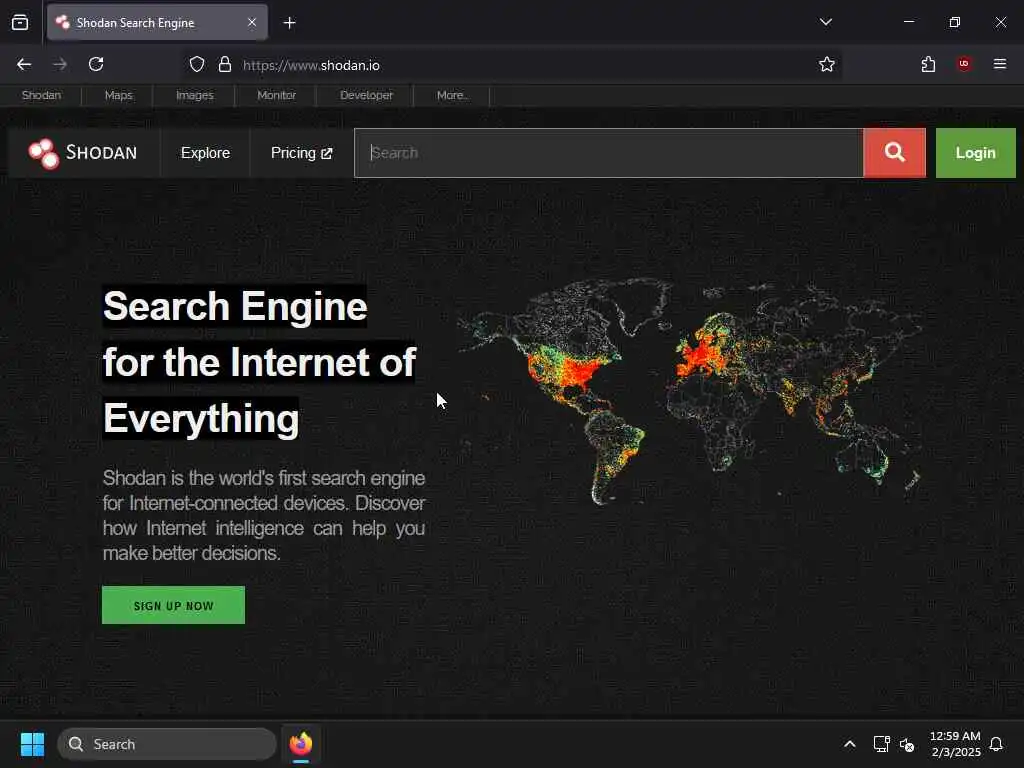Focus the Shodan search input field

click(609, 153)
